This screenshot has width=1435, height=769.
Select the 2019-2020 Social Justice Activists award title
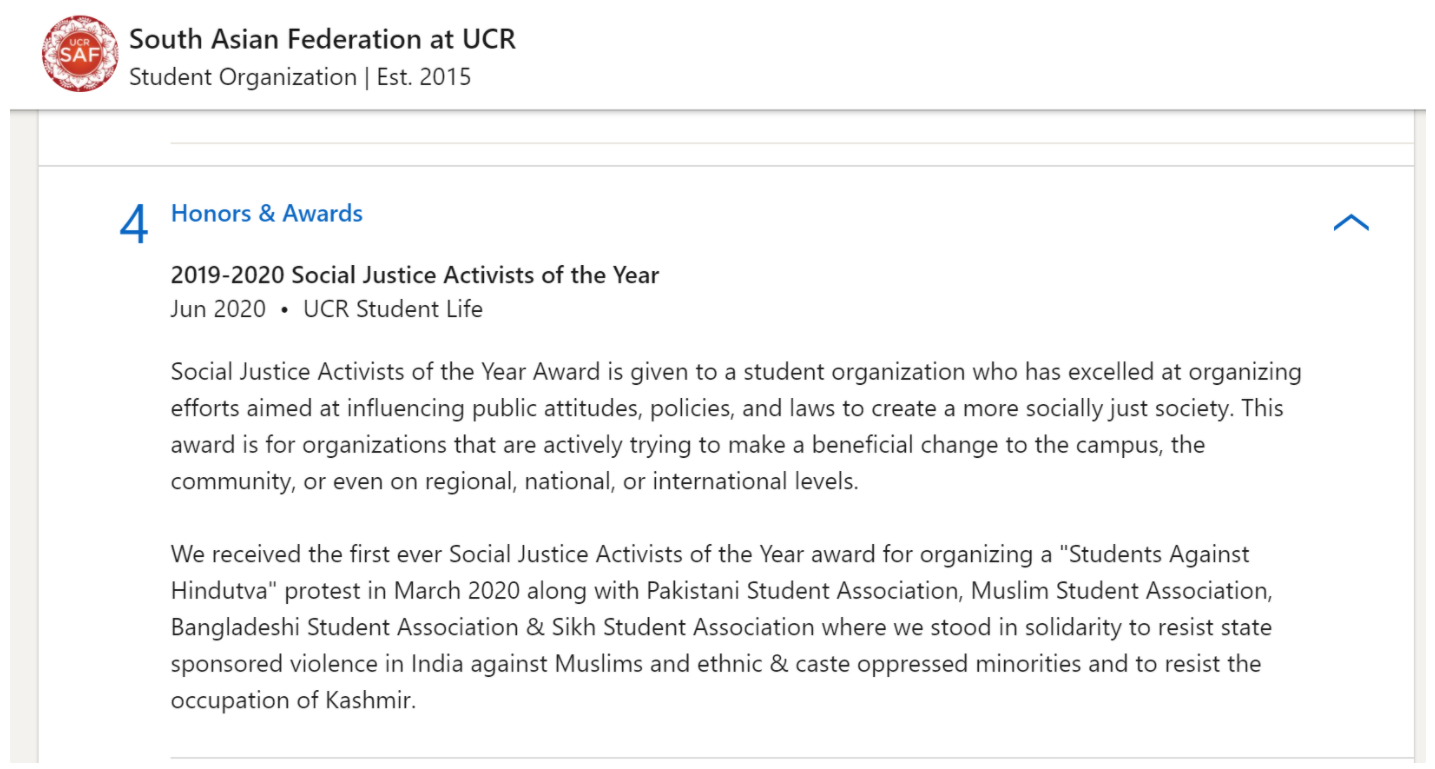pos(414,275)
